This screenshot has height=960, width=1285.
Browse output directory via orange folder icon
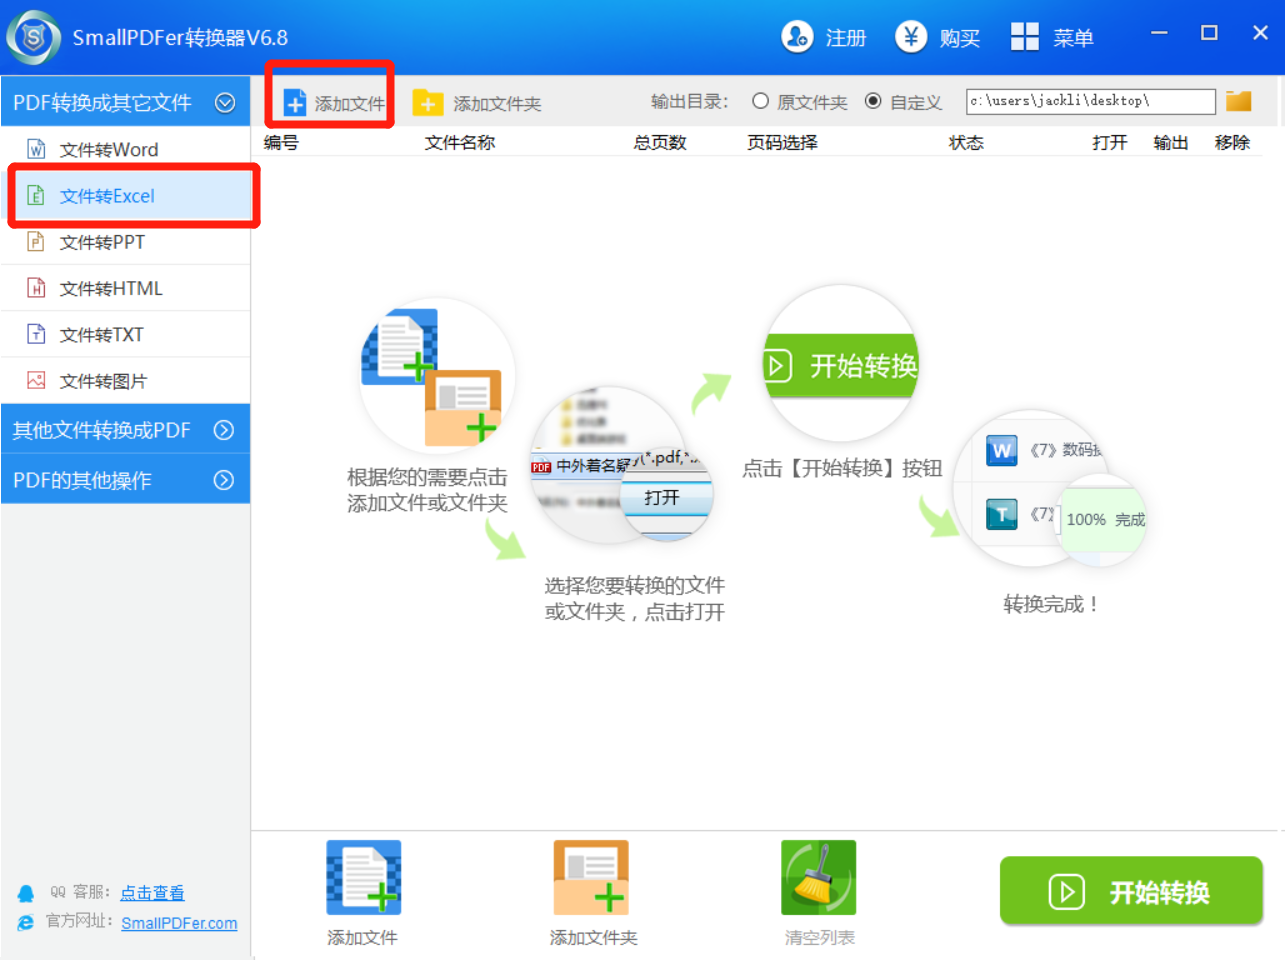click(x=1239, y=101)
